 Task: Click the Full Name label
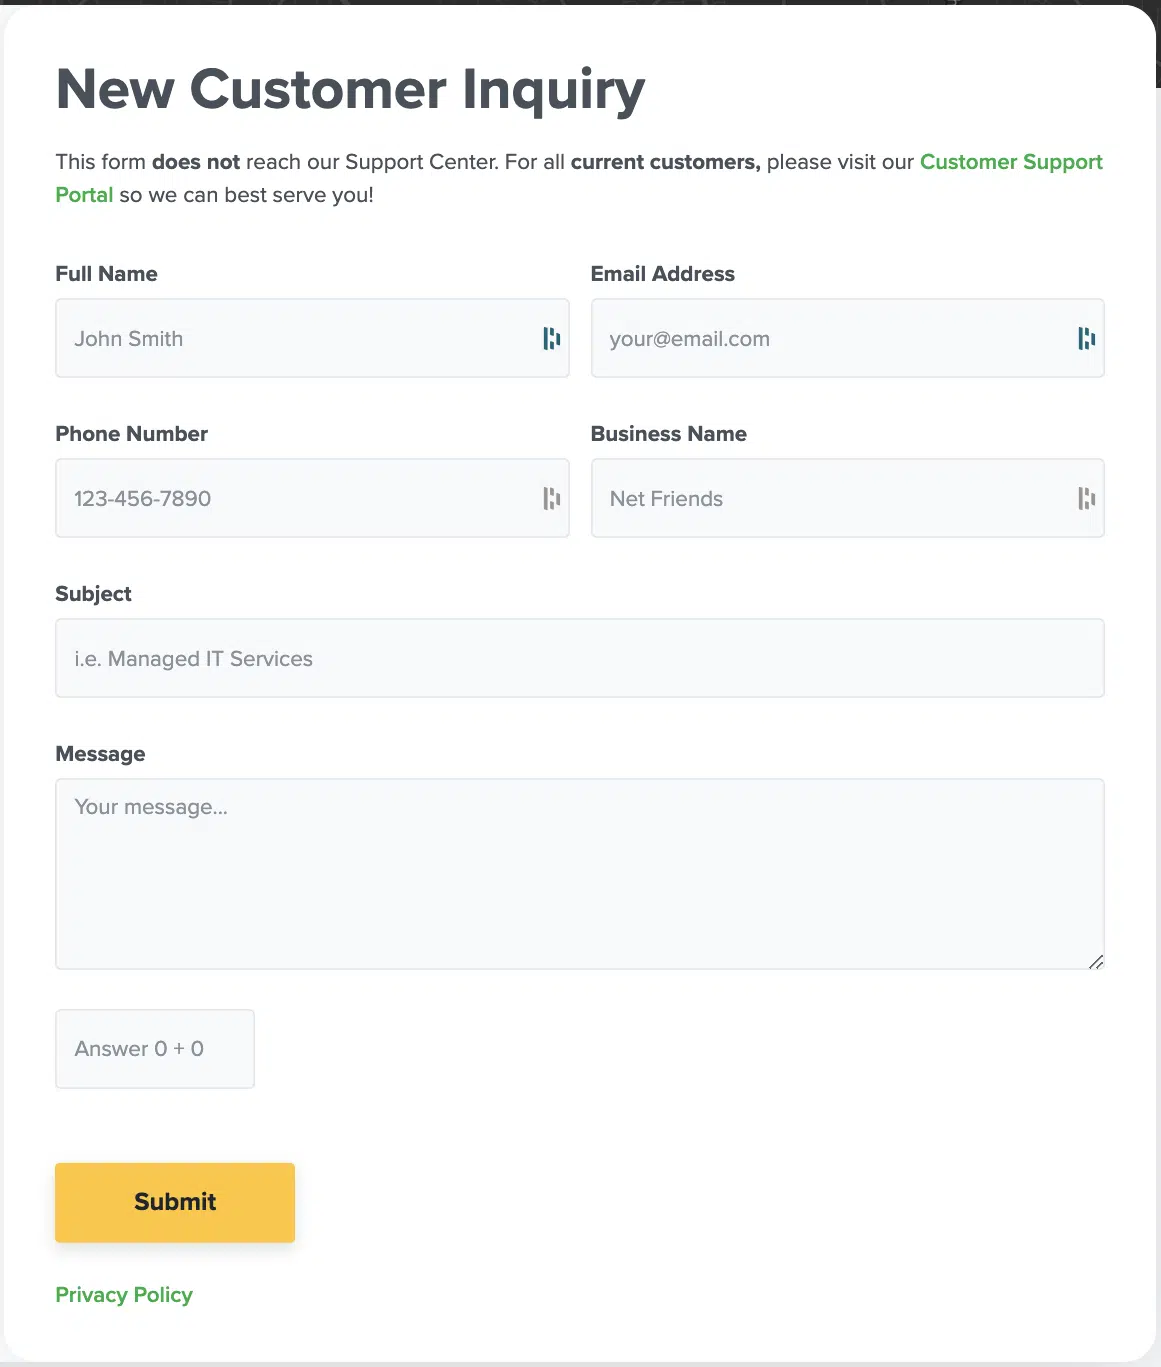click(106, 274)
